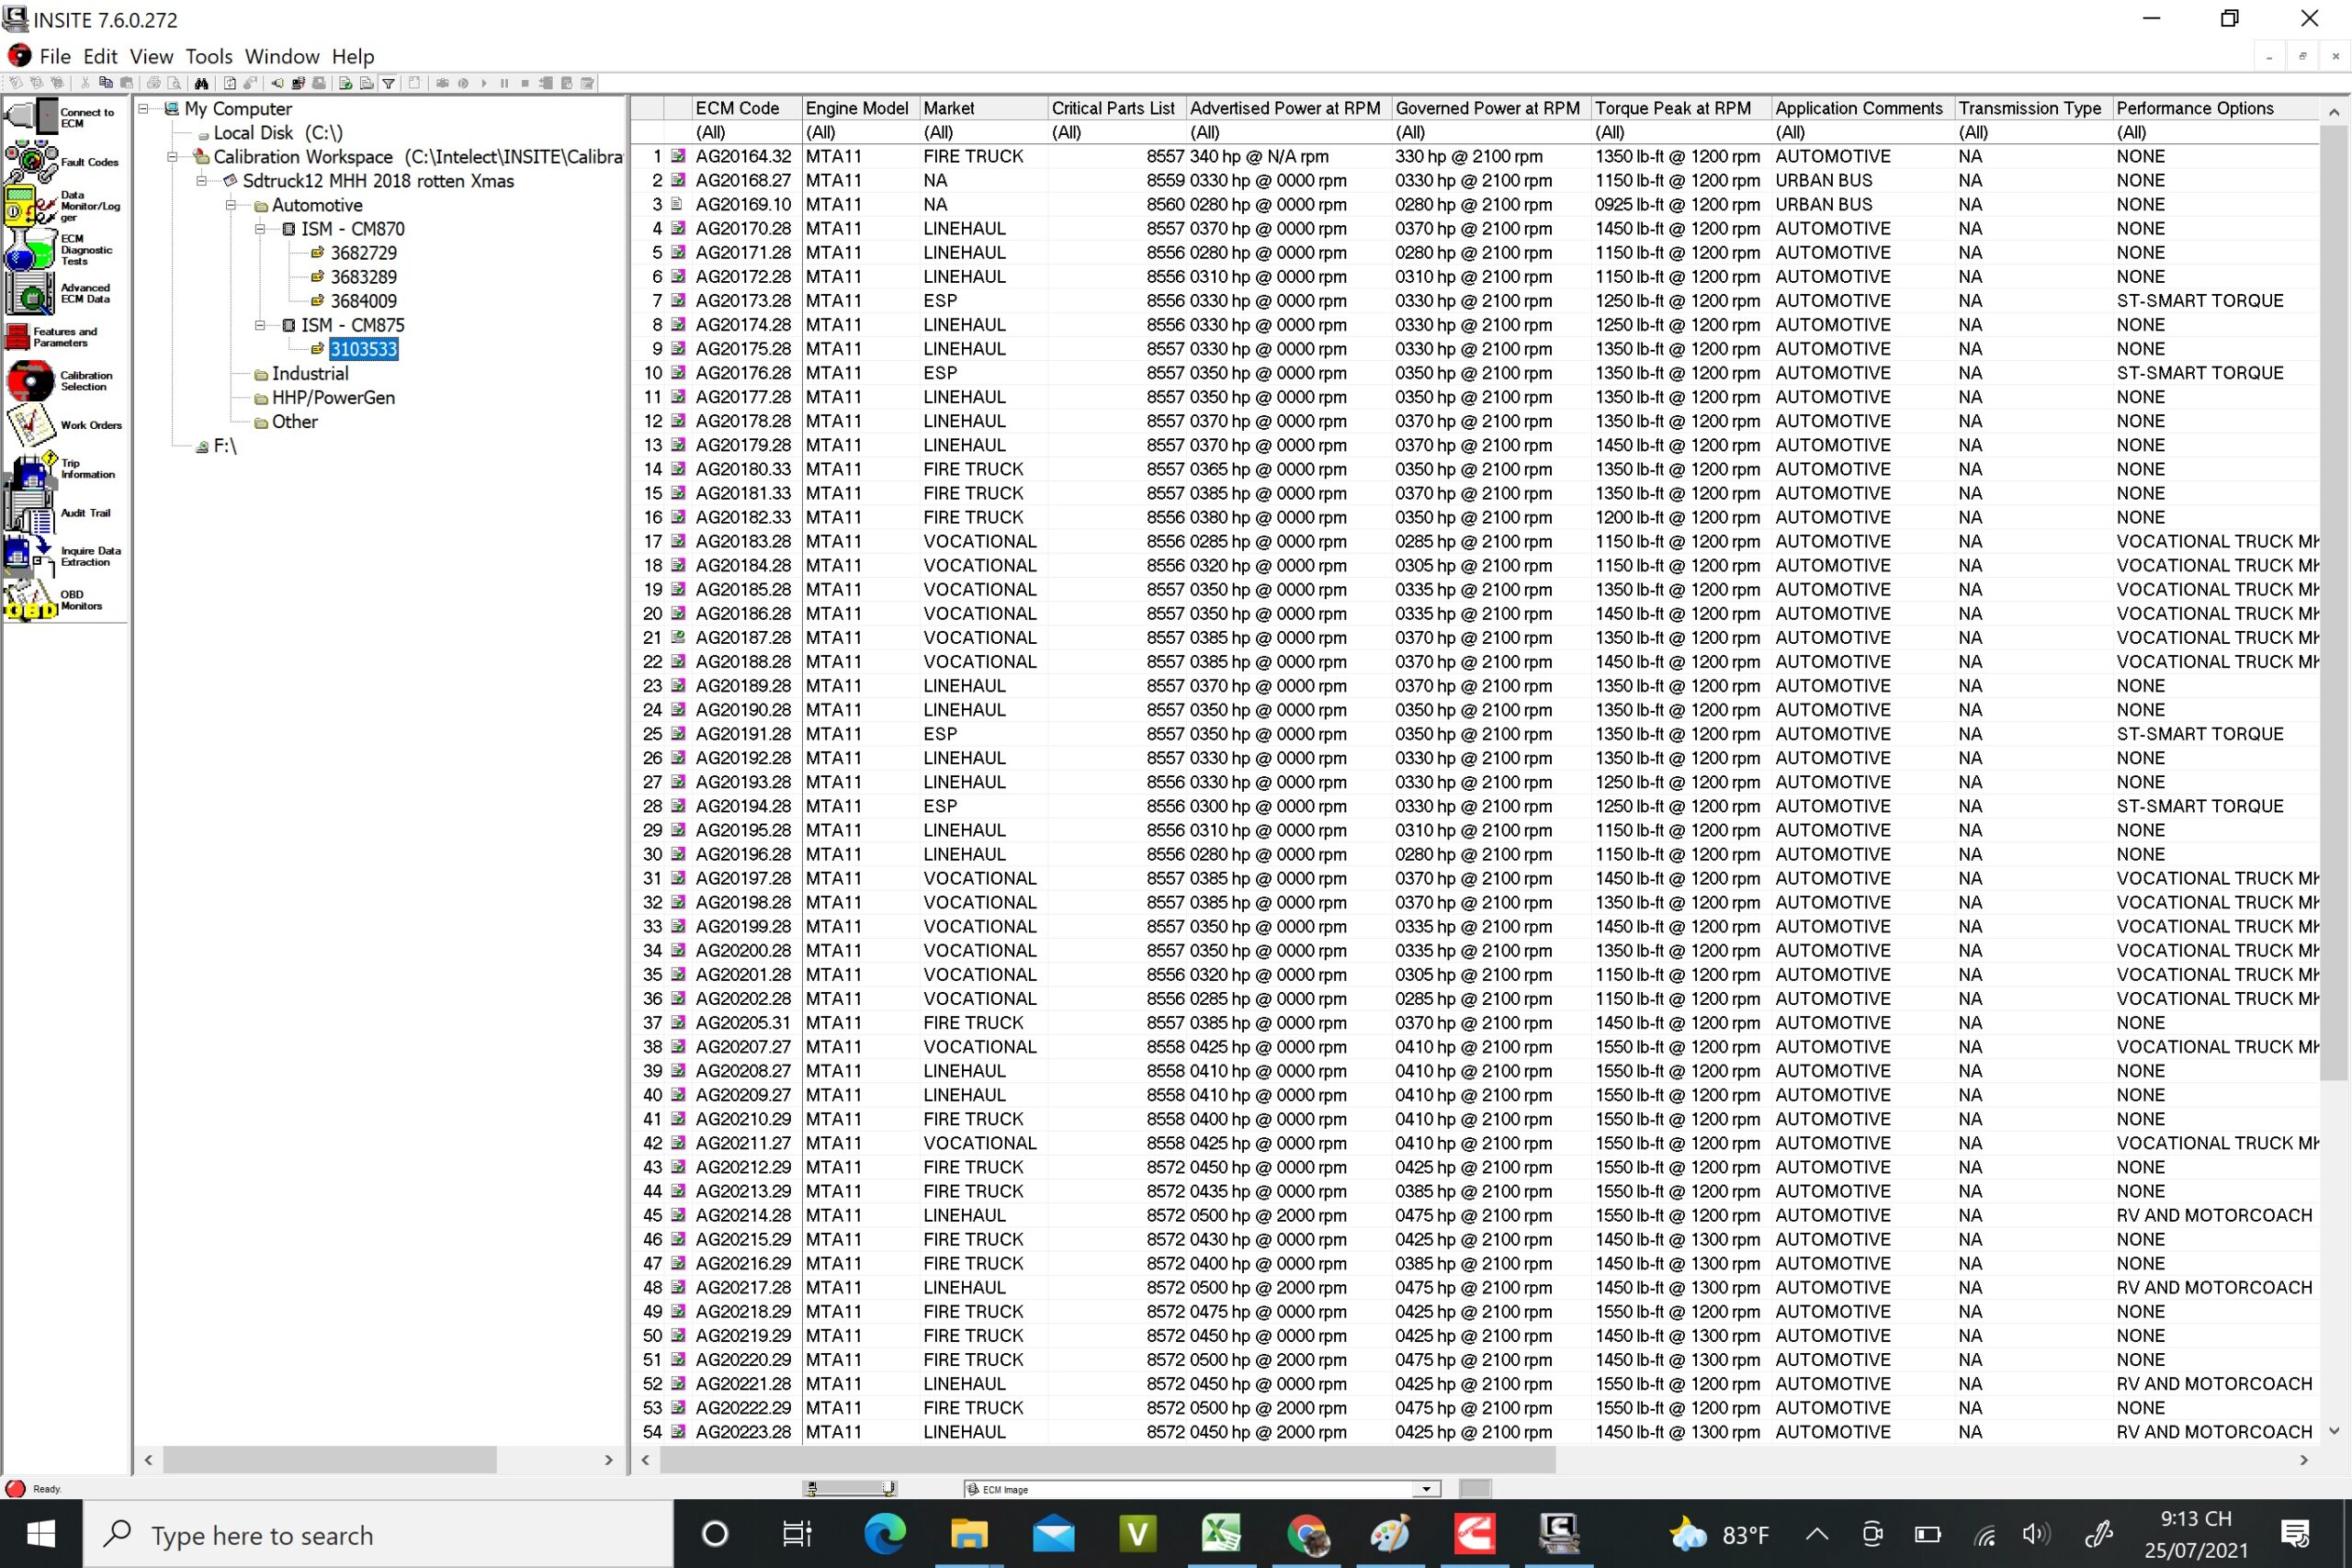Click the funnel Filter toolbar icon
2352x1568 pixels.
[388, 83]
